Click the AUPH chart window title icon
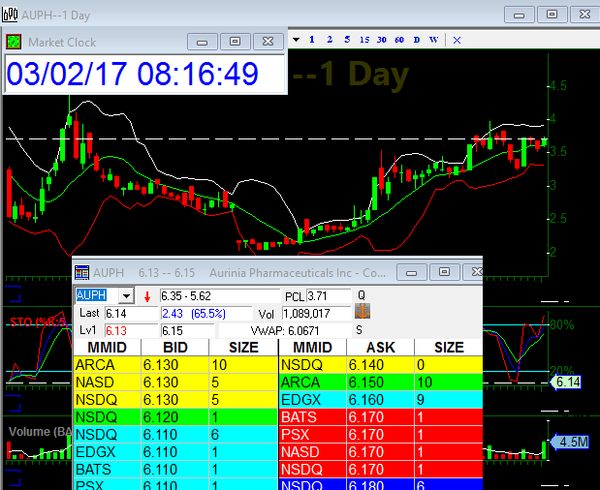Image resolution: width=600 pixels, height=490 pixels. pos(10,12)
